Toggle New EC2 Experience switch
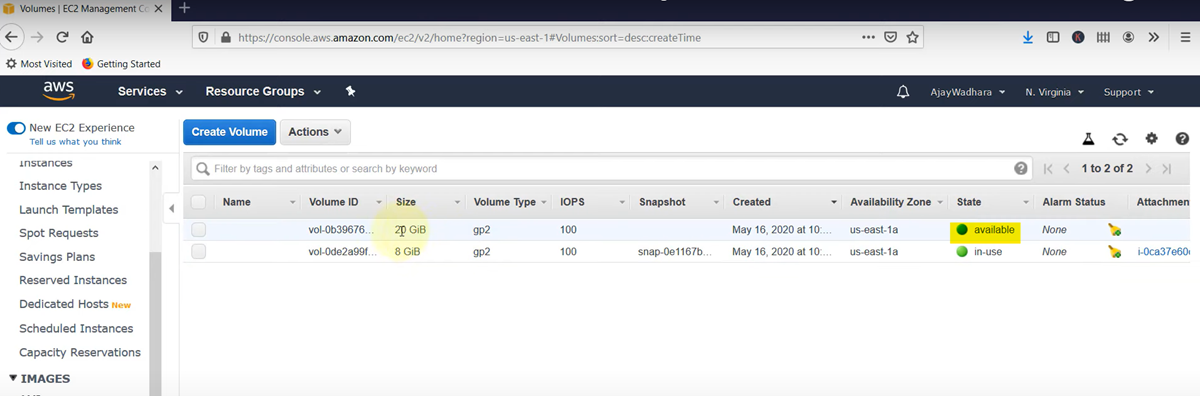Viewport: 1200px width, 396px height. click(15, 128)
